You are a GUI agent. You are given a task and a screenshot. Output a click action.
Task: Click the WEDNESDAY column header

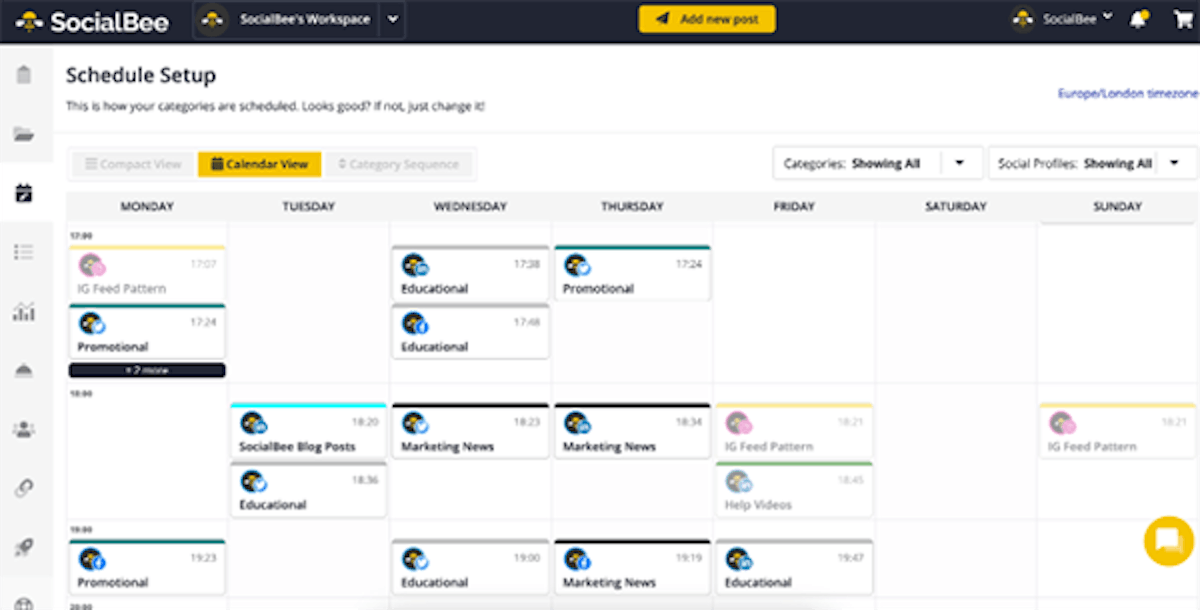[x=470, y=207]
